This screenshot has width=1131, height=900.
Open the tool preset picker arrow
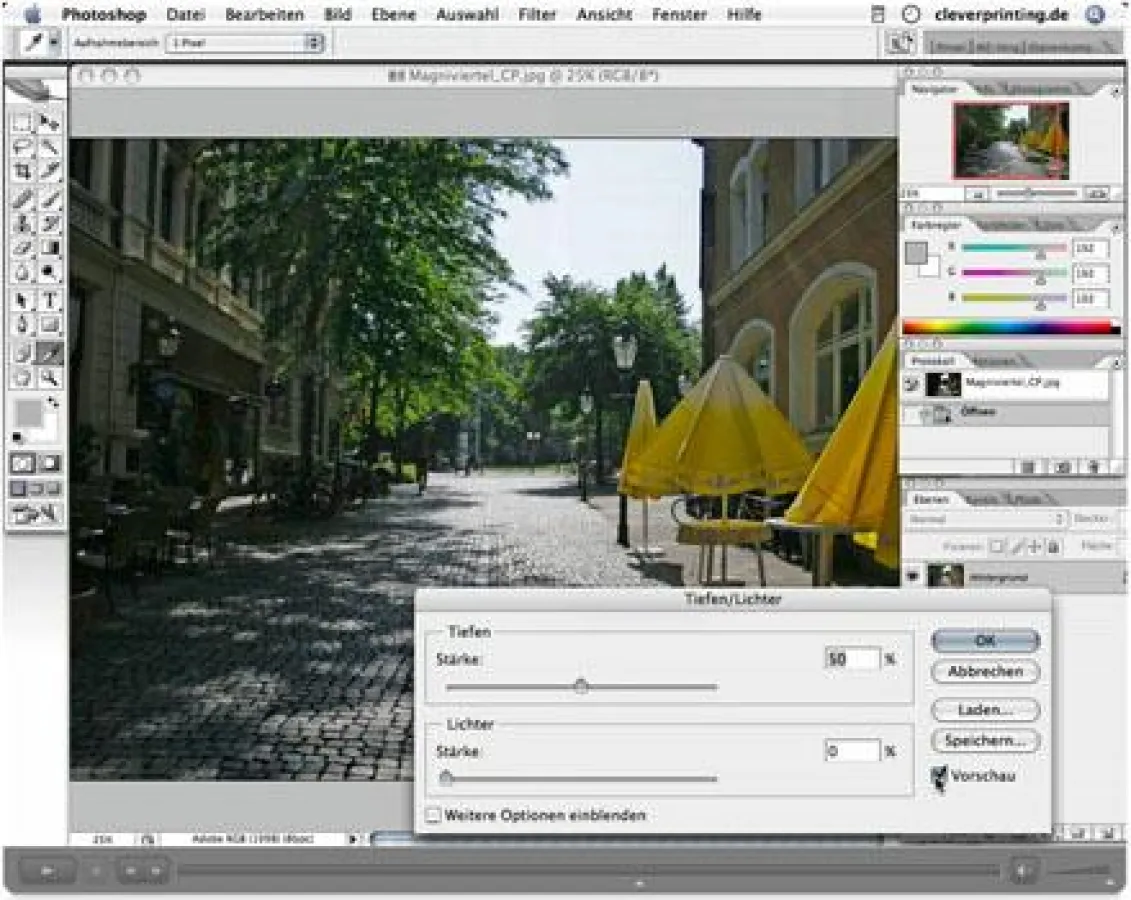[54, 44]
